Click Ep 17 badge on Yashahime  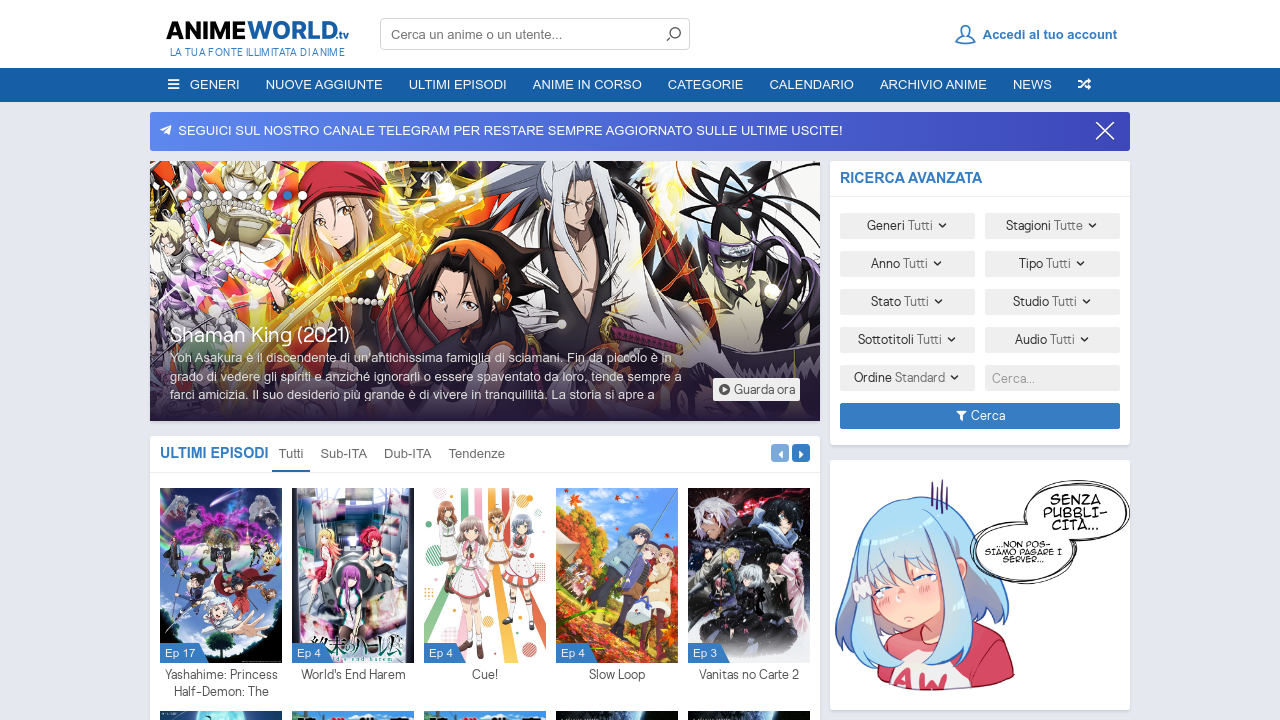point(180,653)
